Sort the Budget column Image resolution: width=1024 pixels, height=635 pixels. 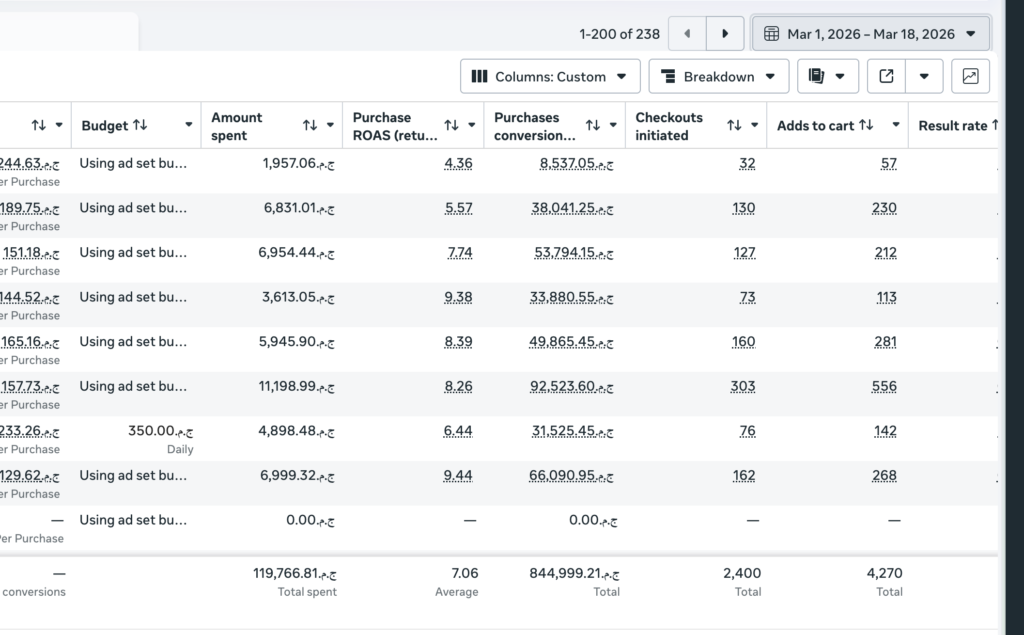140,125
